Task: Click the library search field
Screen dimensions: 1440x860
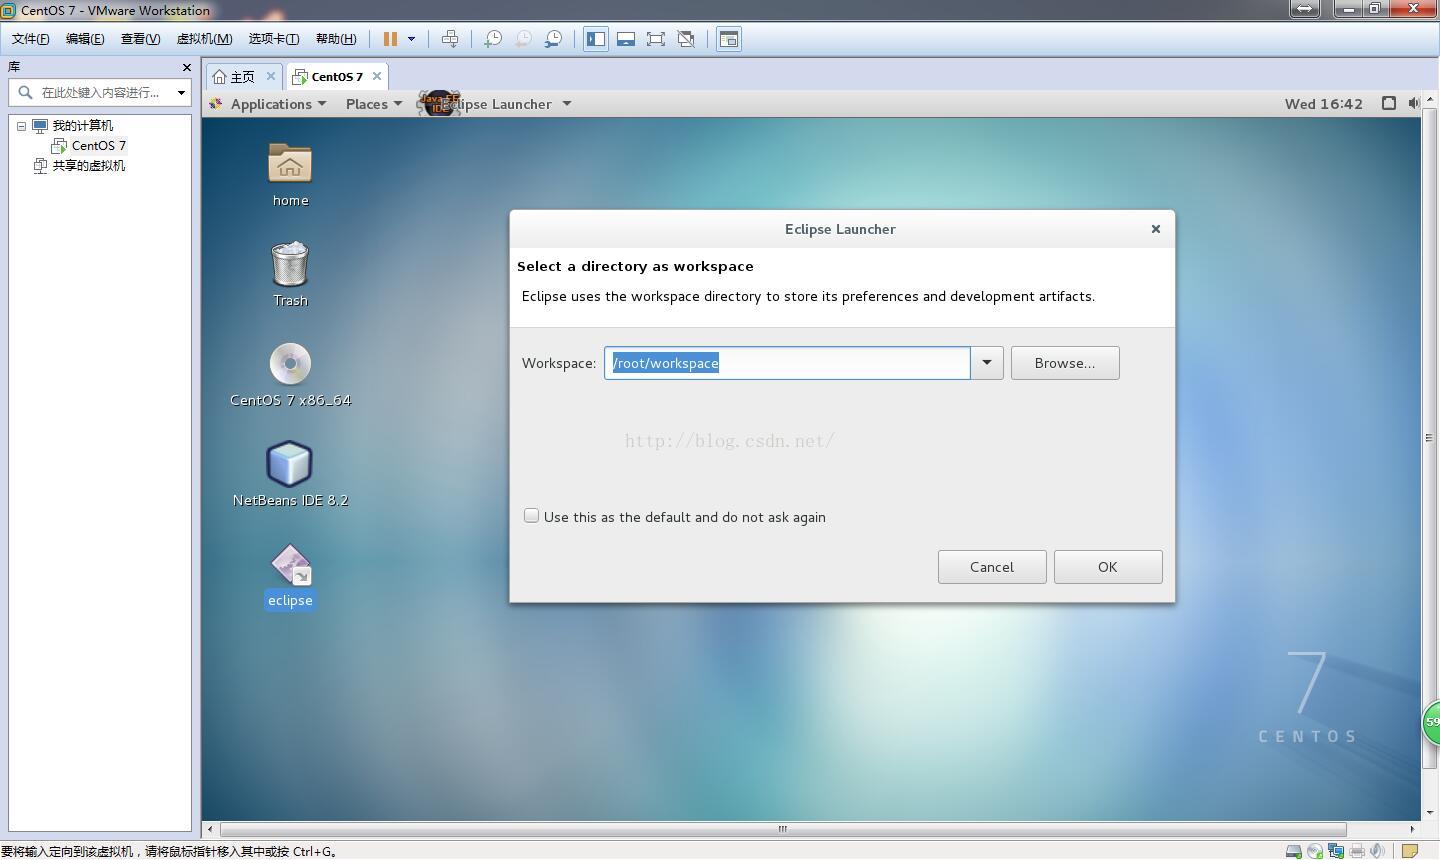Action: (101, 92)
